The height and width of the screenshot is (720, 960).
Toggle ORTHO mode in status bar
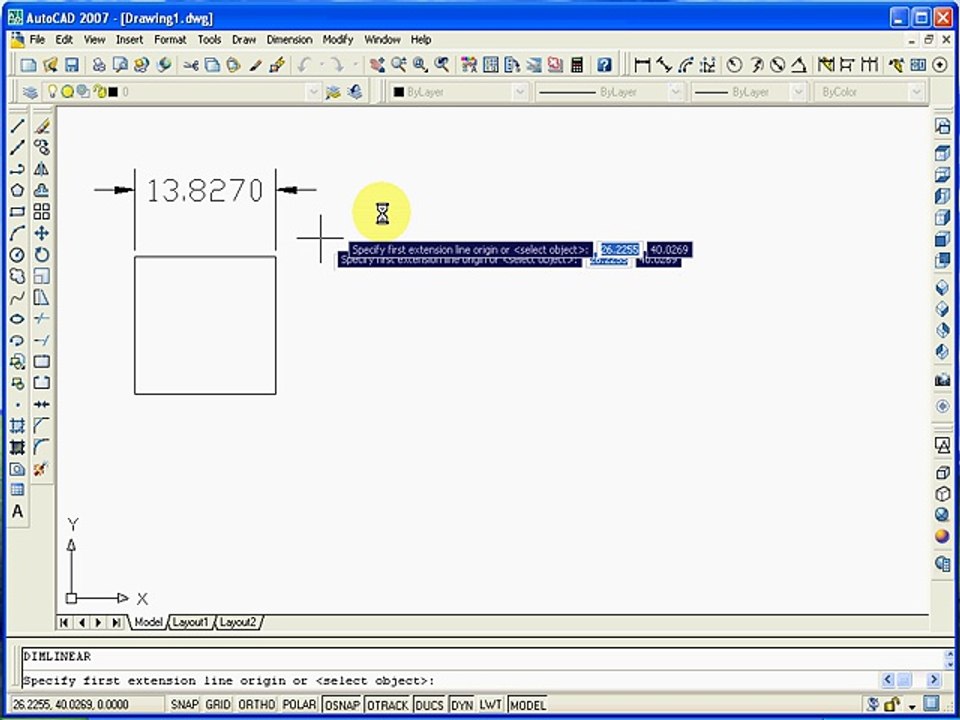point(257,705)
